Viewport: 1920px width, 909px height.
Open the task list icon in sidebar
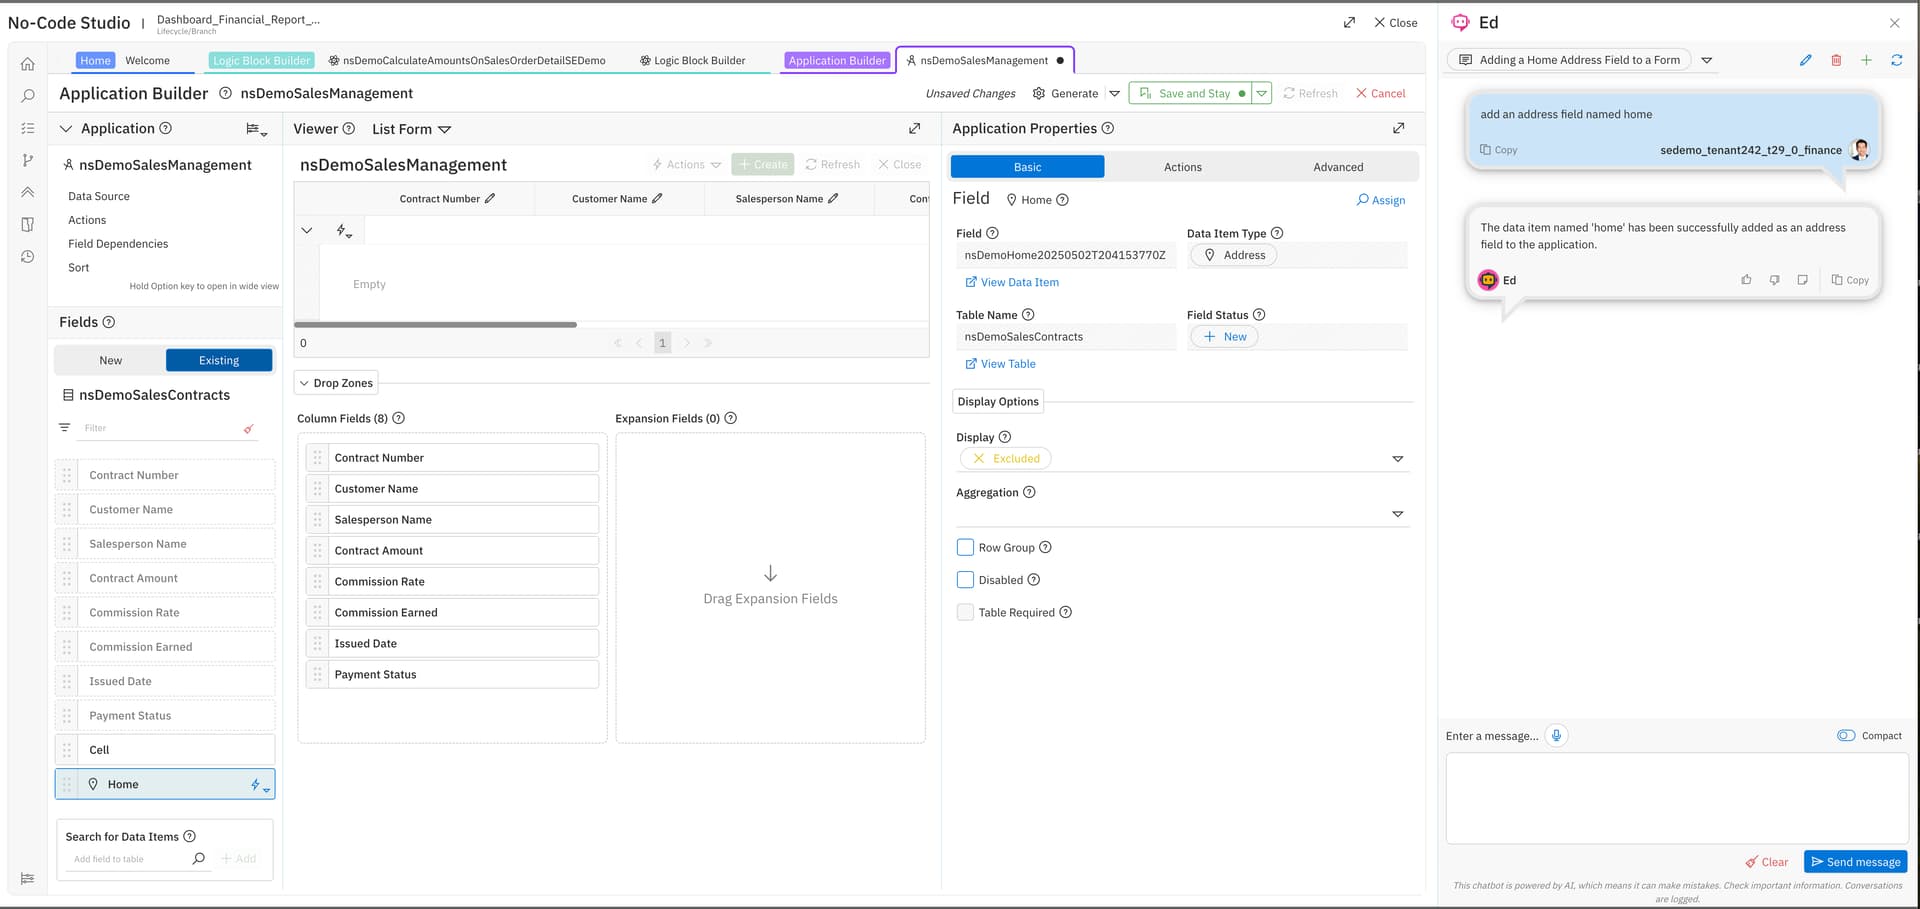(28, 128)
